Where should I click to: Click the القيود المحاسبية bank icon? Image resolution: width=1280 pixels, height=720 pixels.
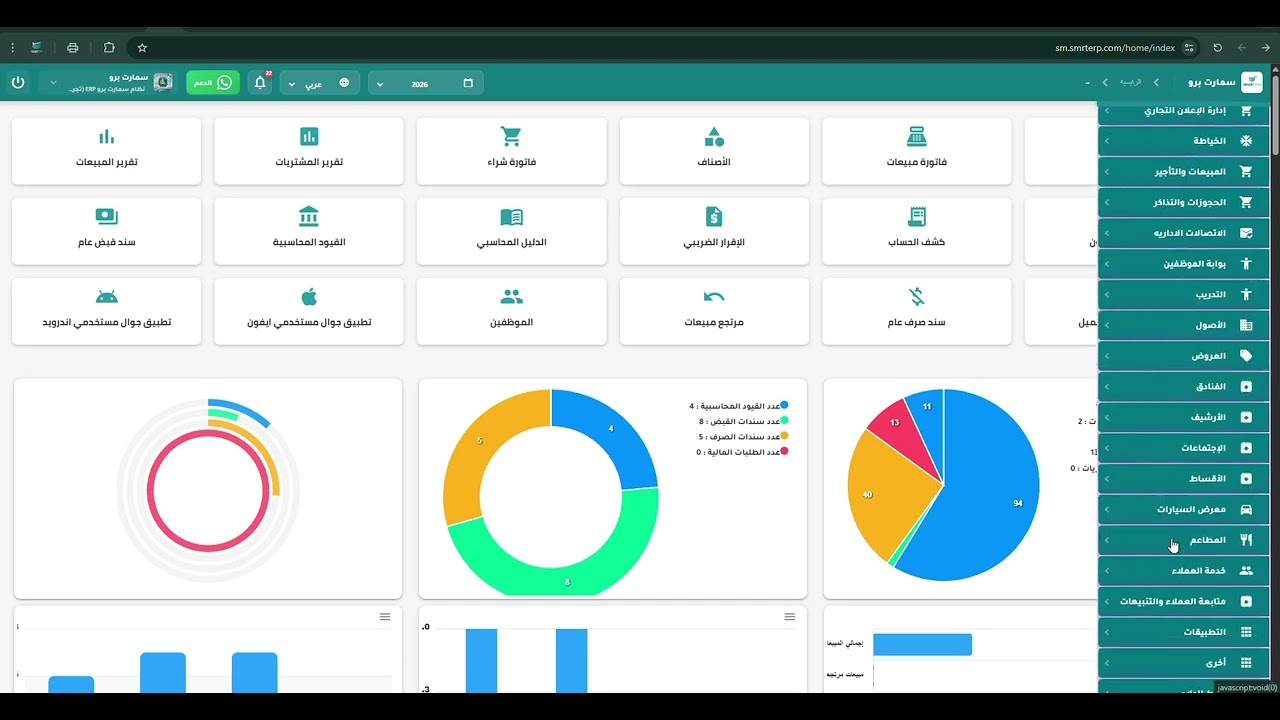tap(309, 217)
